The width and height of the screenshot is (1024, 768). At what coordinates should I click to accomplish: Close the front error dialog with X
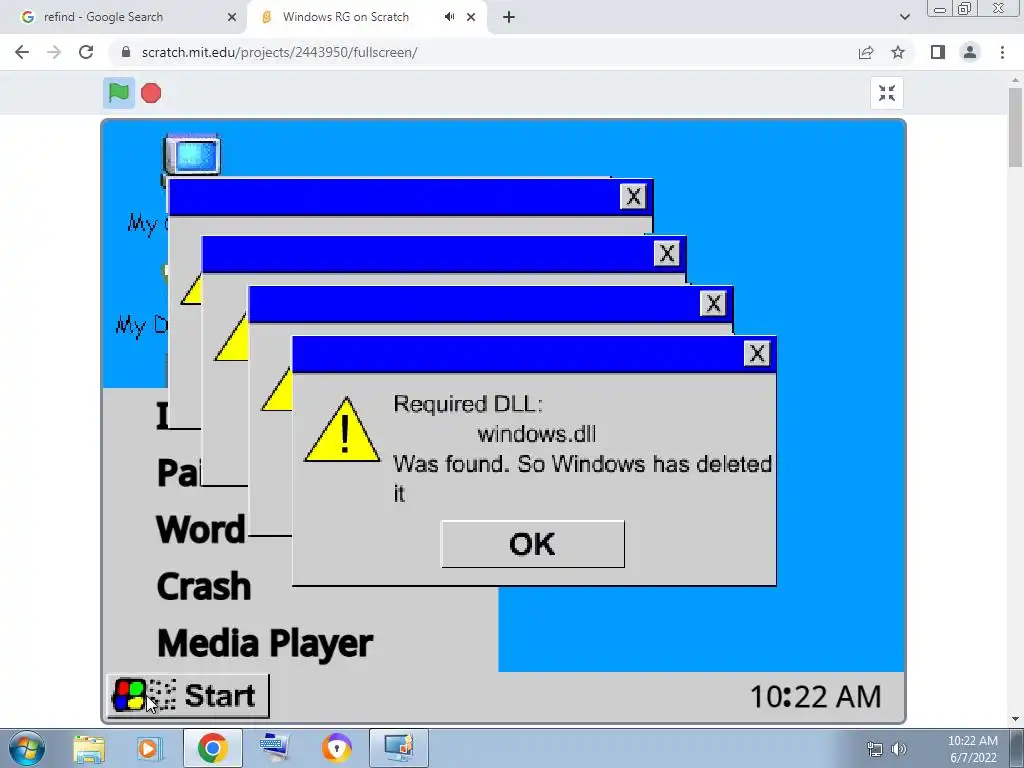click(757, 354)
